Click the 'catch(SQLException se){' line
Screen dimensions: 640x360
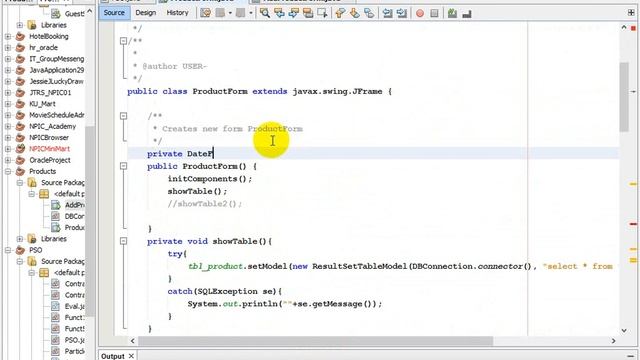(224, 291)
